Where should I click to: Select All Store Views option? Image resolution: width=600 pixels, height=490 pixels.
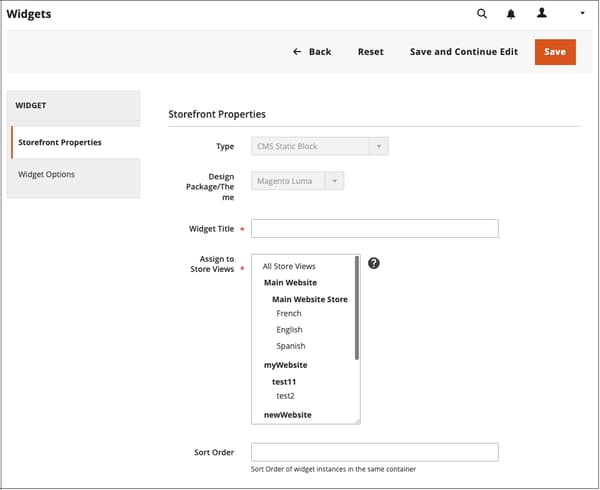(x=289, y=266)
